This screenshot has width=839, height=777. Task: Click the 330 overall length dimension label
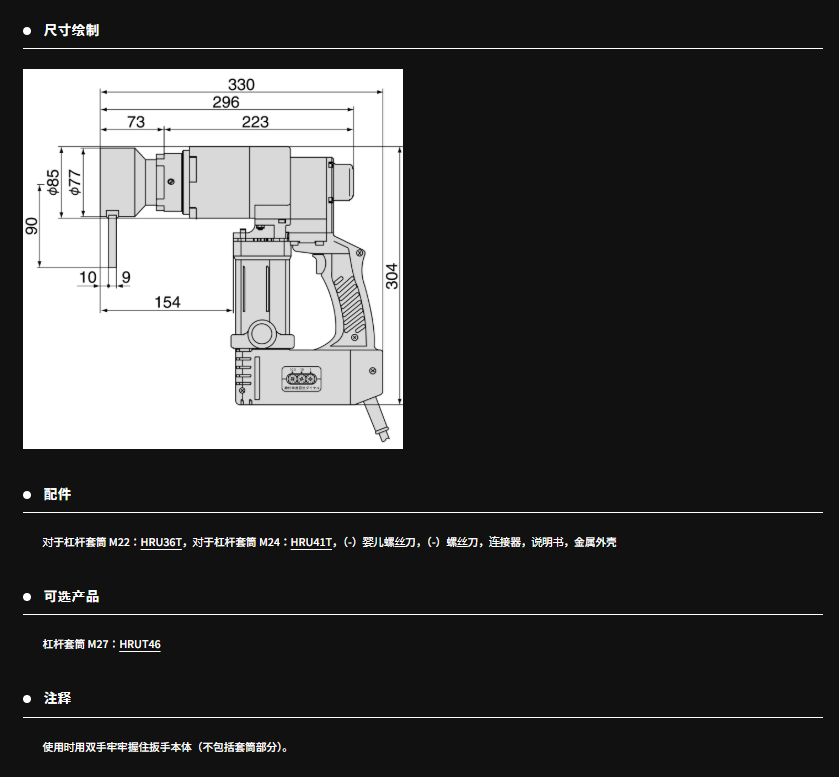[x=241, y=85]
